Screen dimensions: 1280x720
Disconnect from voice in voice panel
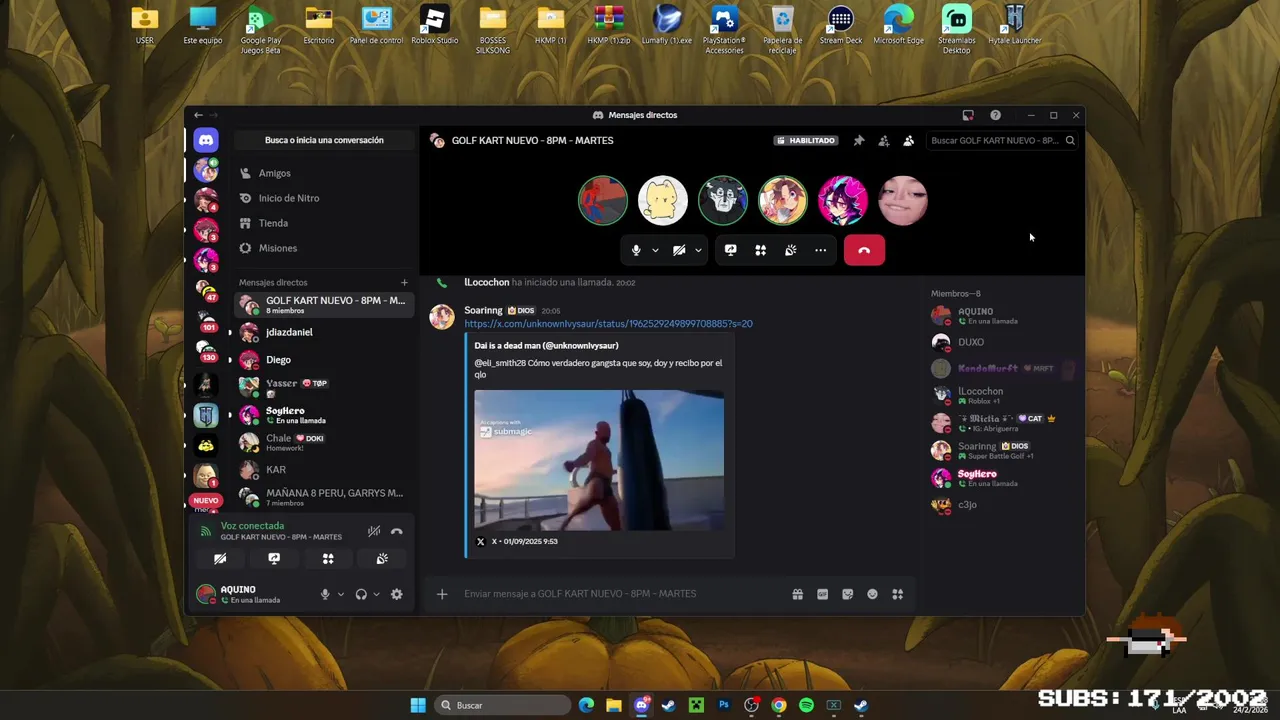click(x=396, y=532)
